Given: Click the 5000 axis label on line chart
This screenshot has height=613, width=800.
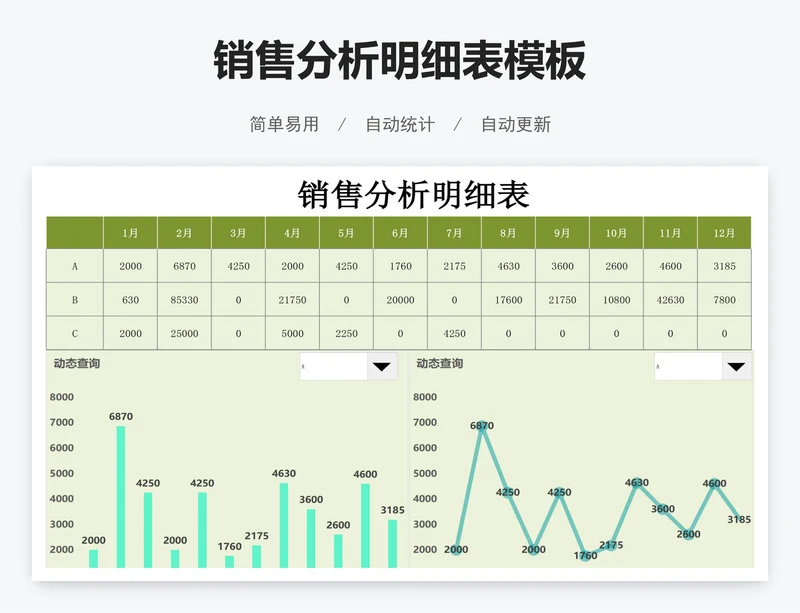Looking at the screenshot, I should point(425,473).
